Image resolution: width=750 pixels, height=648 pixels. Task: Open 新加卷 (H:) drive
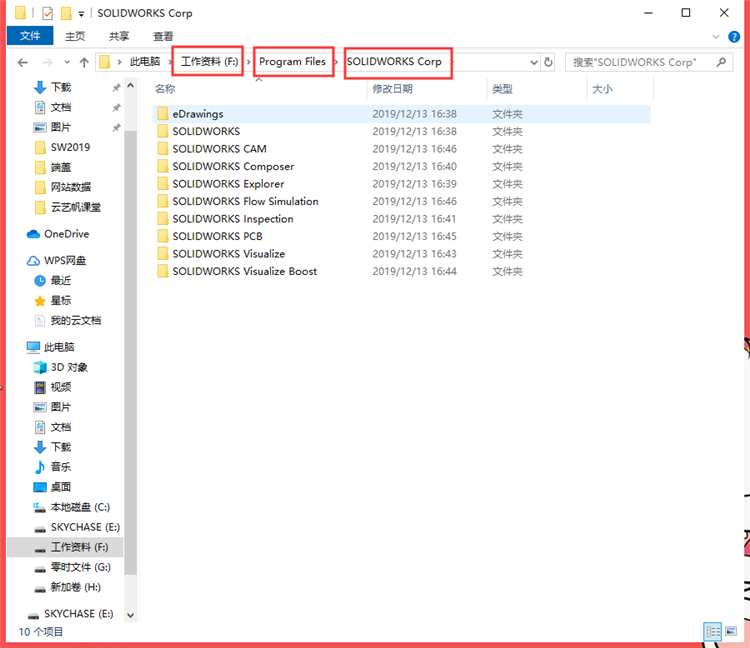click(67, 587)
